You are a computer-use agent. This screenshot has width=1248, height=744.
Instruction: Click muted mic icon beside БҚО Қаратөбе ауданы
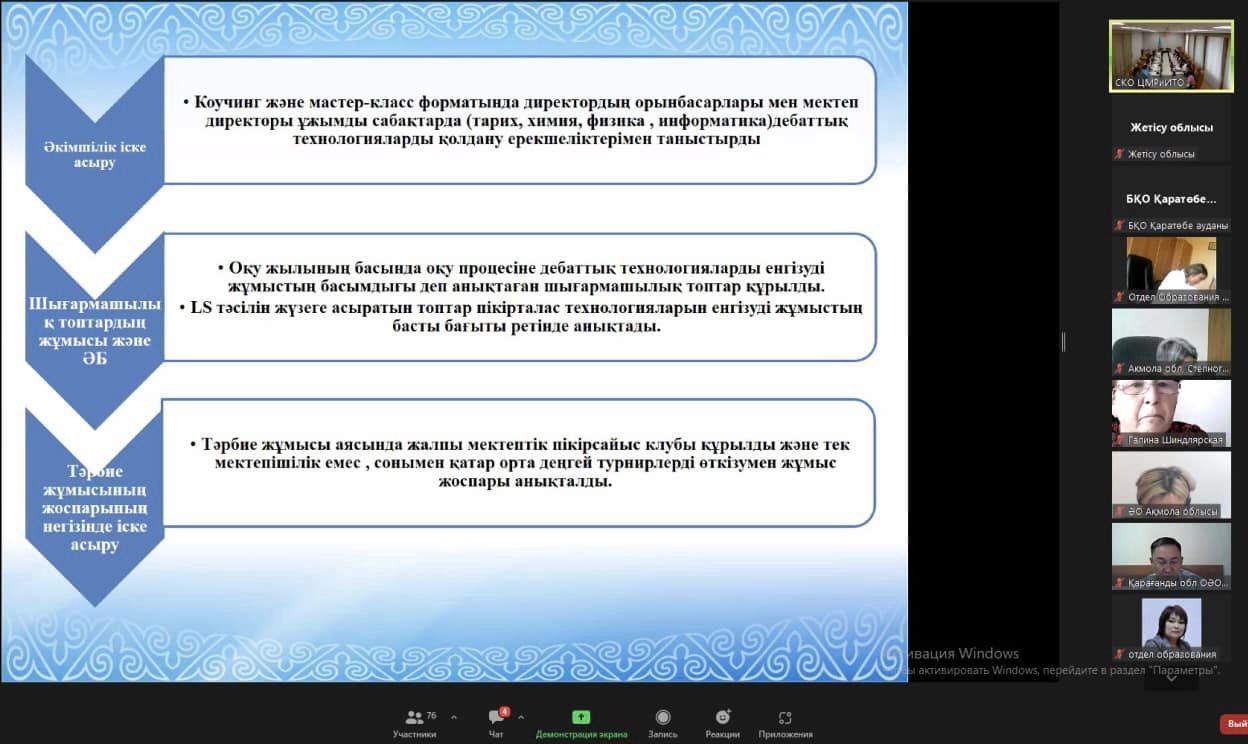click(1120, 226)
